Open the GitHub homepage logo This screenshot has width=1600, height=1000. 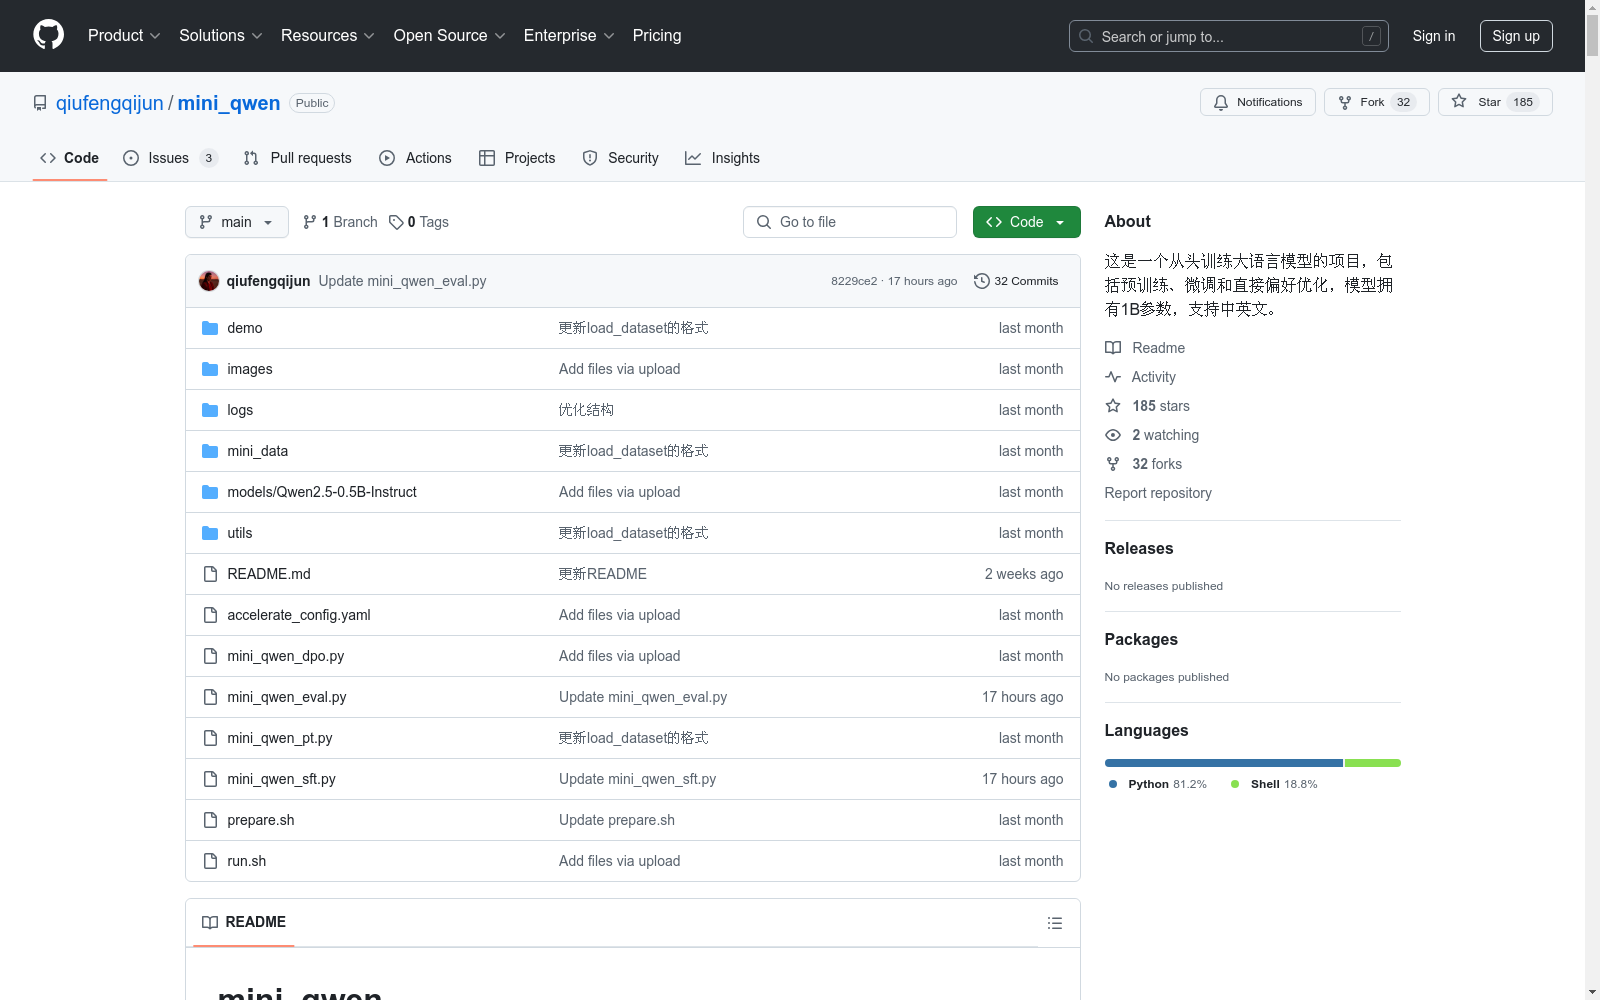(x=48, y=35)
